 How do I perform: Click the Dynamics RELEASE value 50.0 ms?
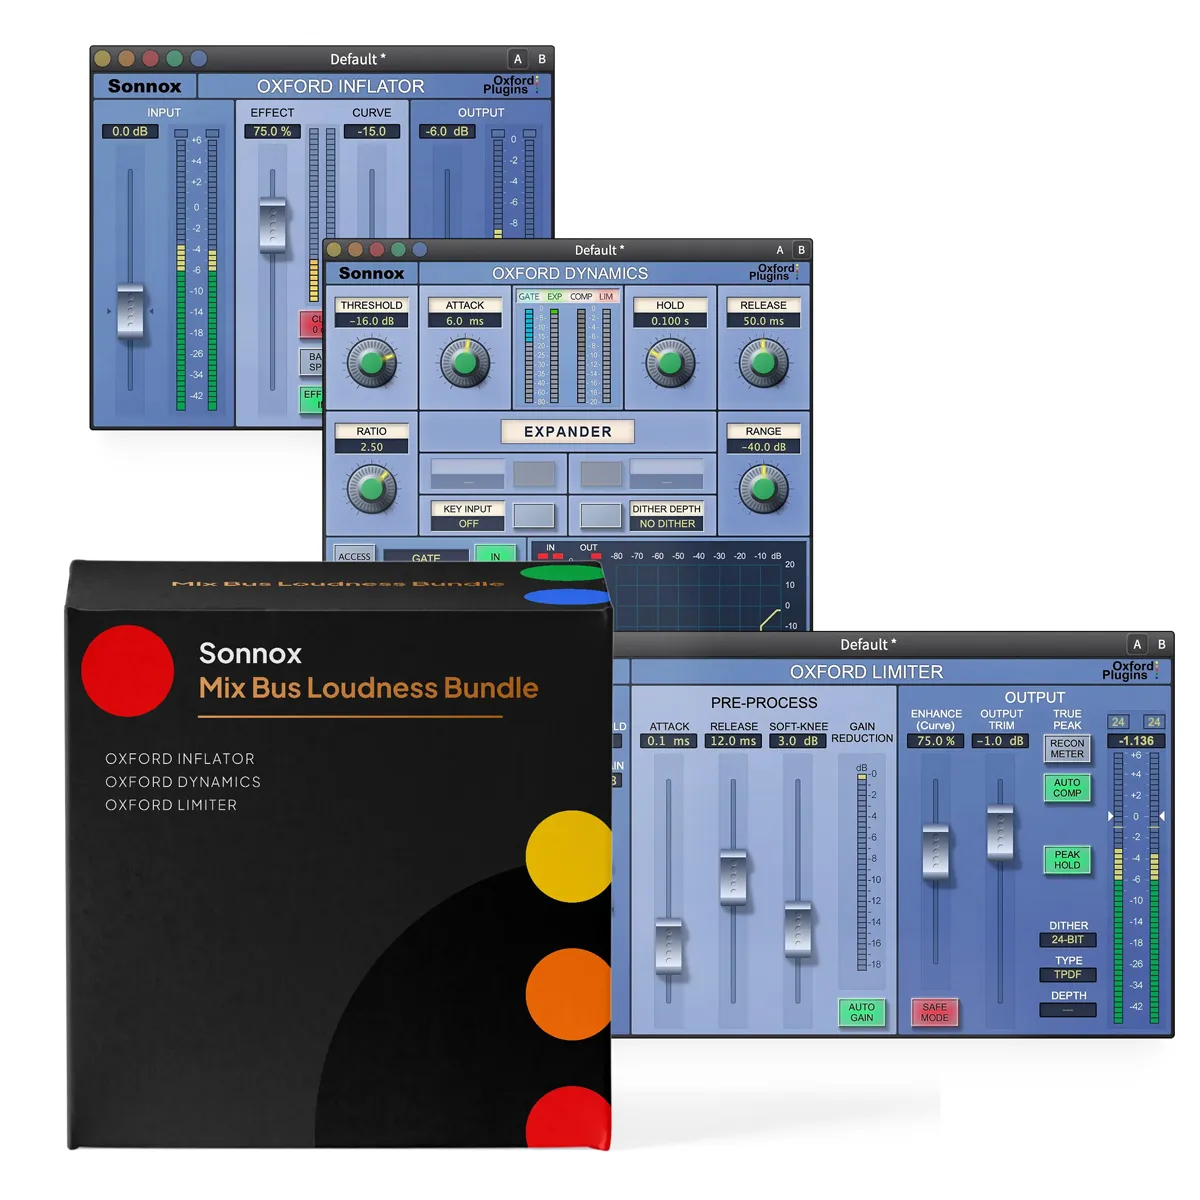763,321
